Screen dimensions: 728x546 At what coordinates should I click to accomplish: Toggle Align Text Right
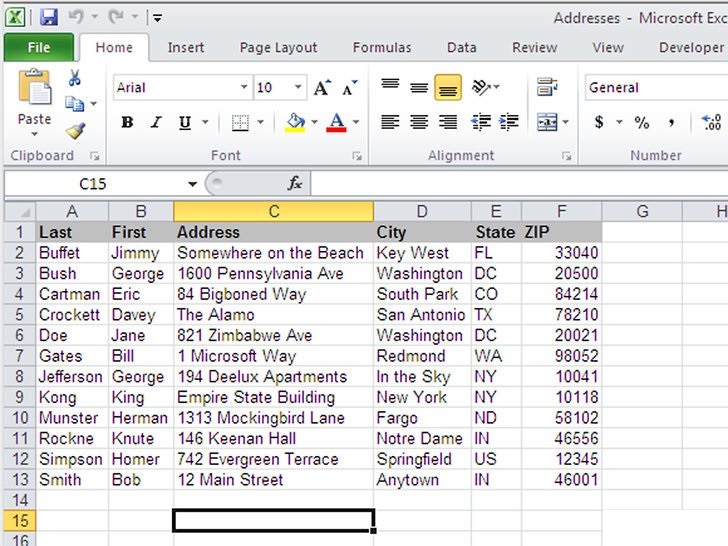(448, 122)
